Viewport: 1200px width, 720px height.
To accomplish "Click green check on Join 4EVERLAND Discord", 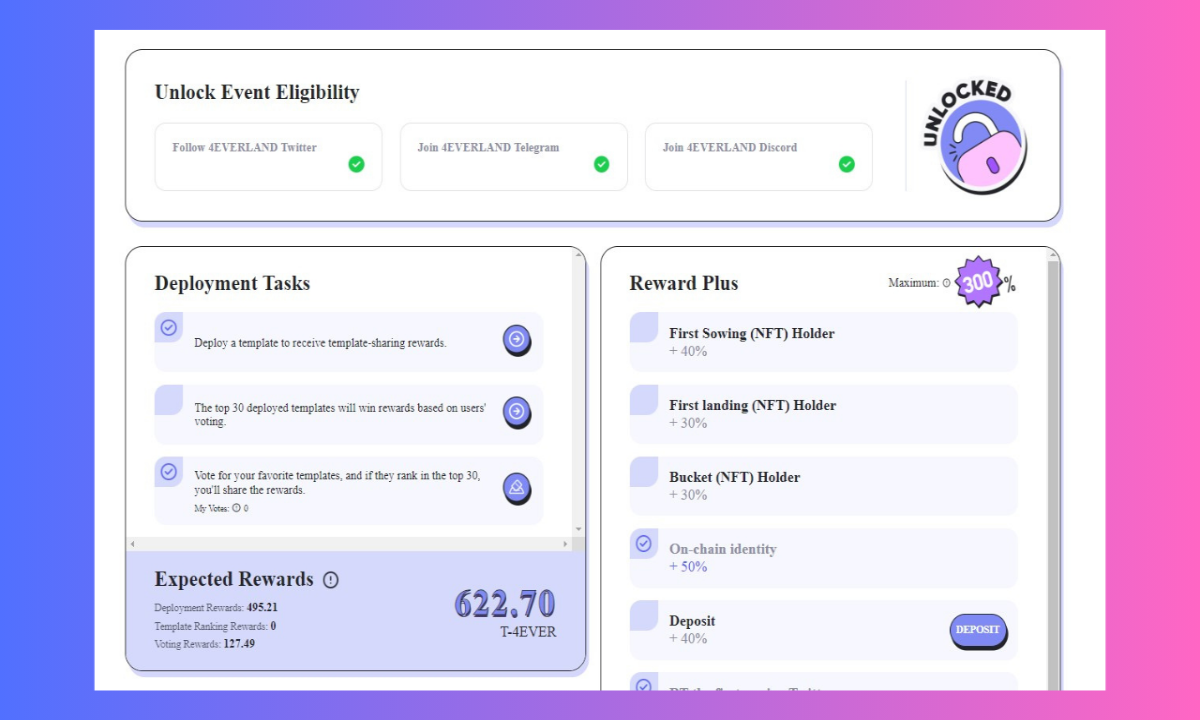I will 846,164.
